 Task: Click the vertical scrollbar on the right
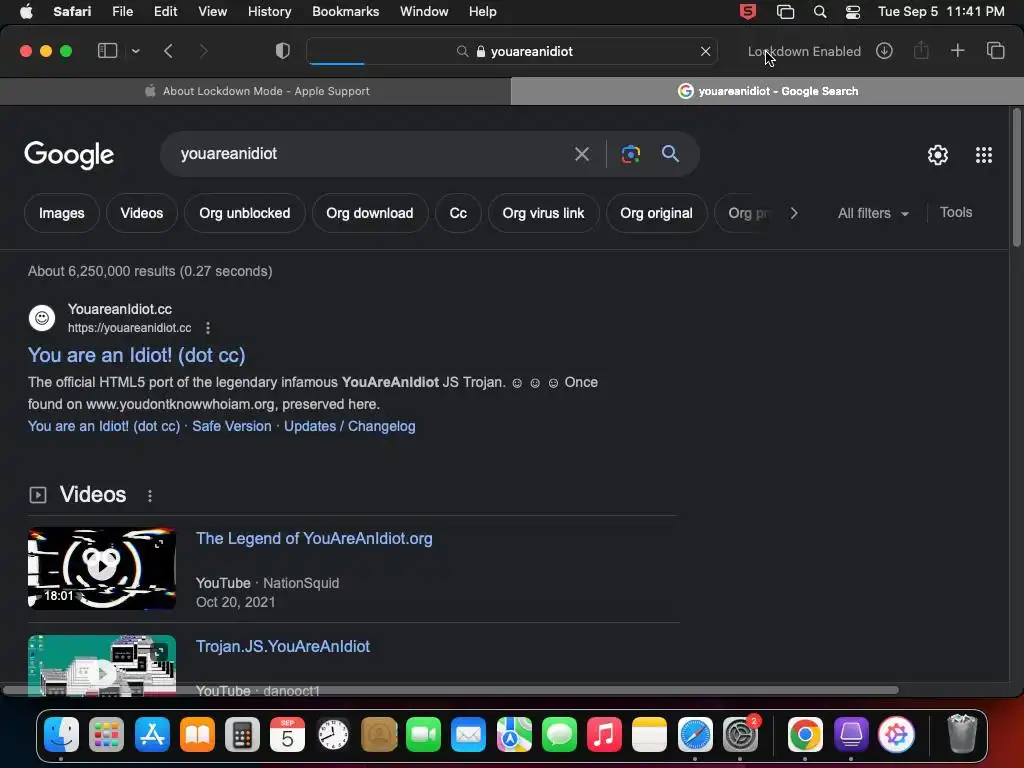1016,178
